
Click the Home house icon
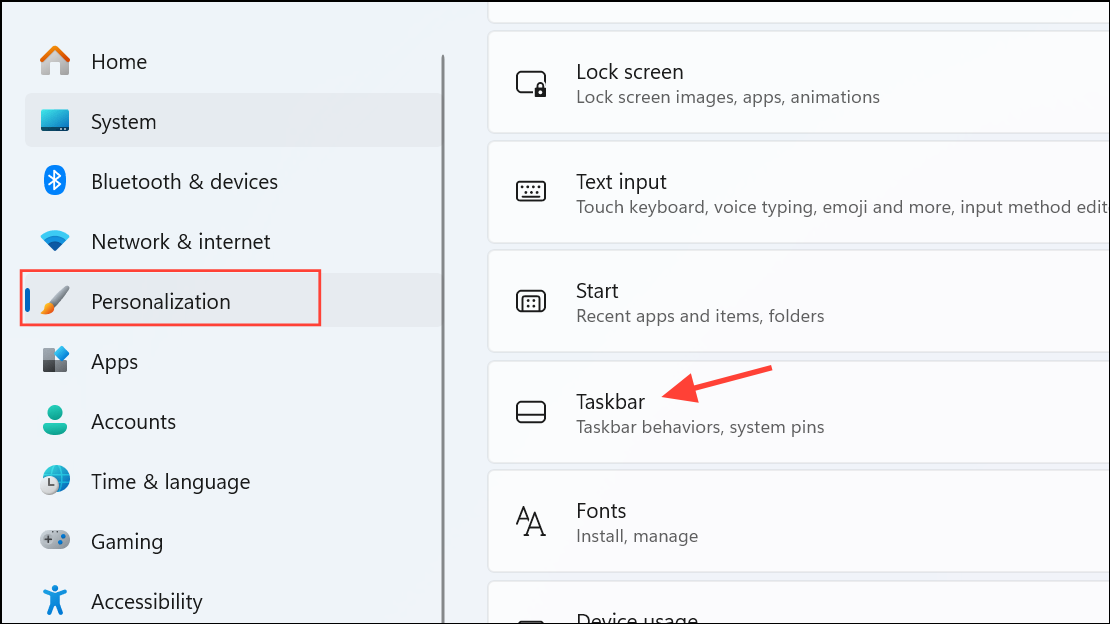point(54,61)
